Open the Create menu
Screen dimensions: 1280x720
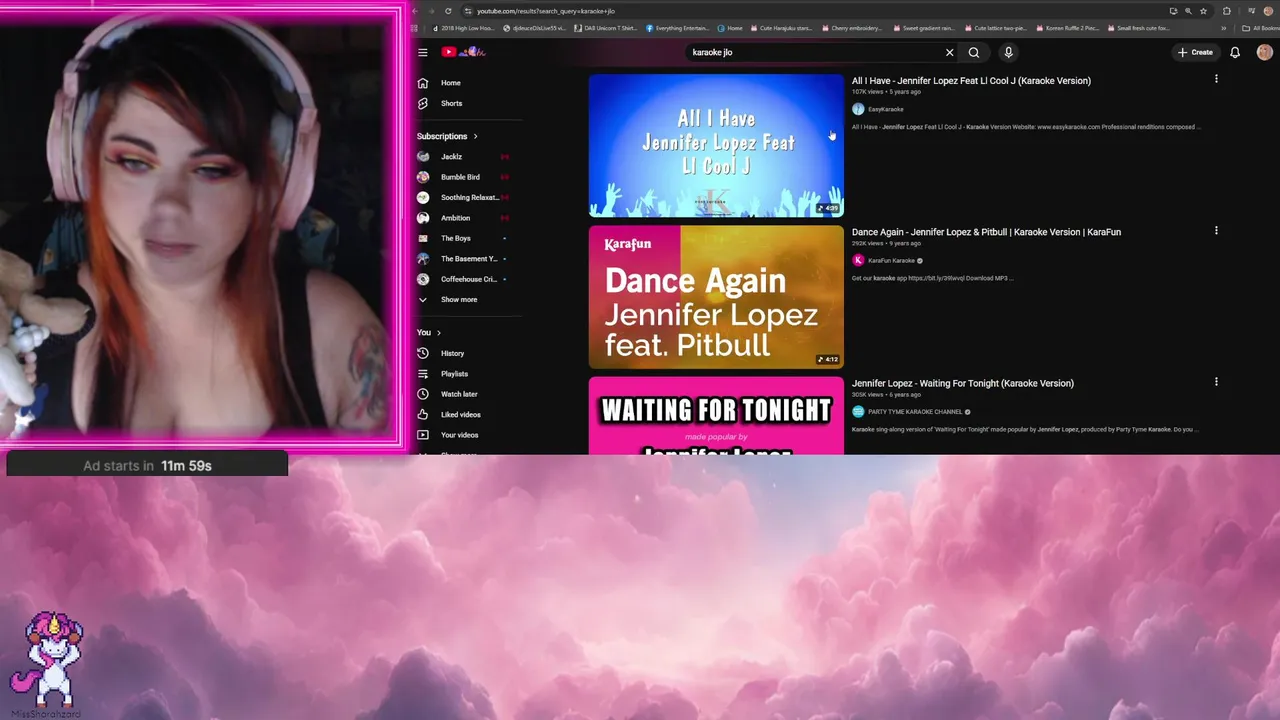1195,52
